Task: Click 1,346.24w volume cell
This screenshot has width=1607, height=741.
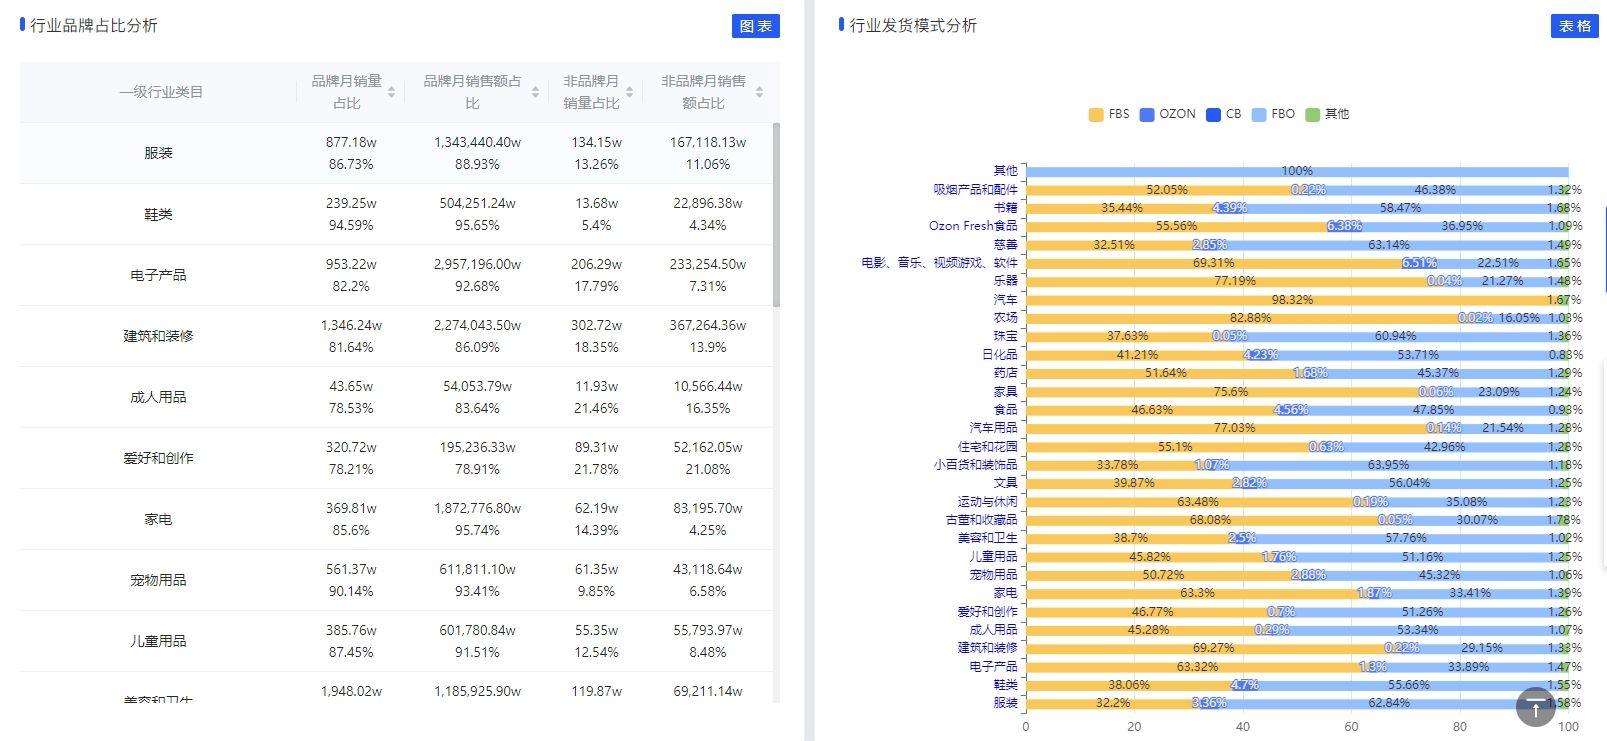Action: [x=351, y=325]
